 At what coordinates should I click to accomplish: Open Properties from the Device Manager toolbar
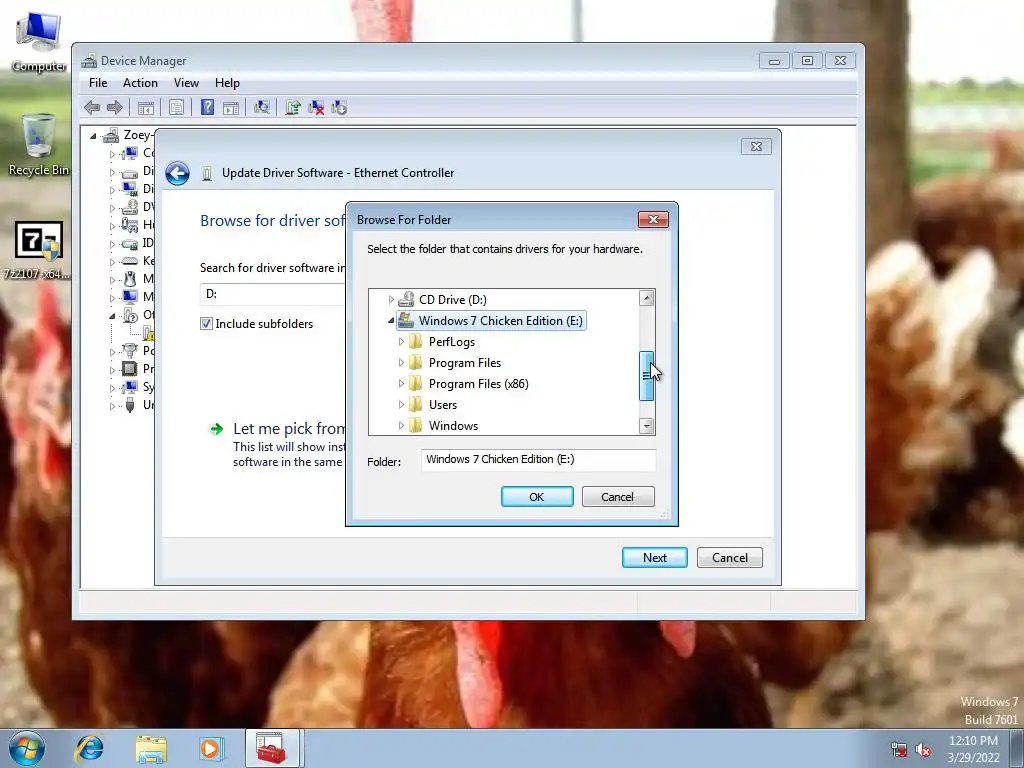point(176,108)
